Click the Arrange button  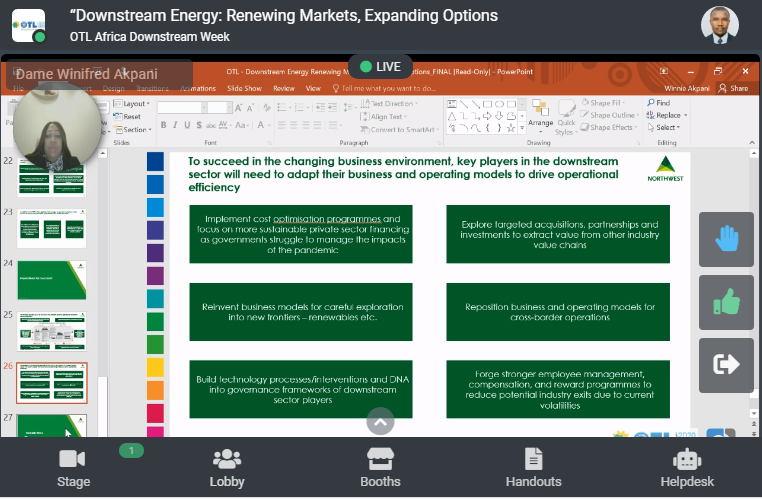coord(540,116)
